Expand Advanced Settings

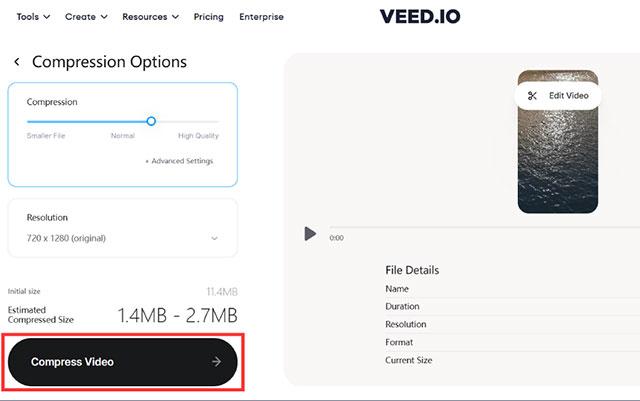click(x=179, y=161)
